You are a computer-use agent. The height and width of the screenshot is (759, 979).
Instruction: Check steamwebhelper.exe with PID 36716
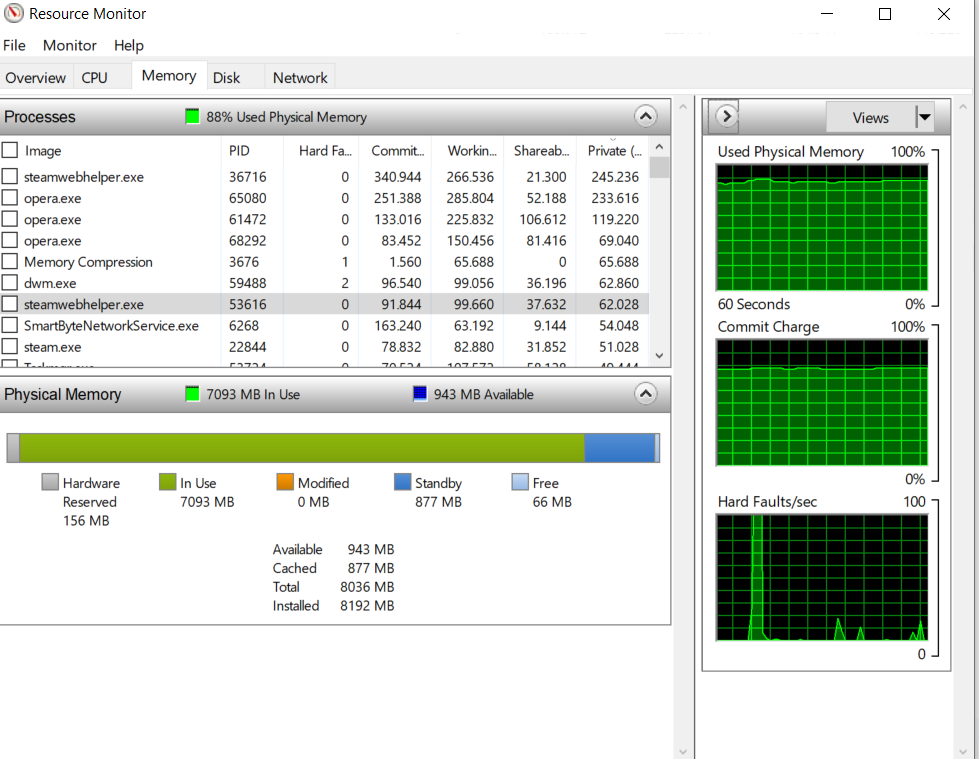(x=9, y=177)
